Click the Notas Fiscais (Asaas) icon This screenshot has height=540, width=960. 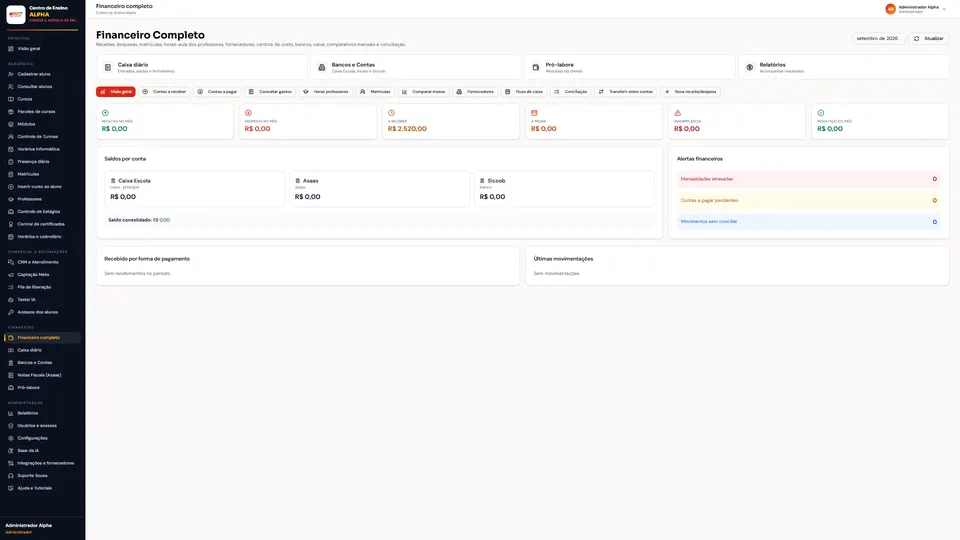pyautogui.click(x=10, y=375)
